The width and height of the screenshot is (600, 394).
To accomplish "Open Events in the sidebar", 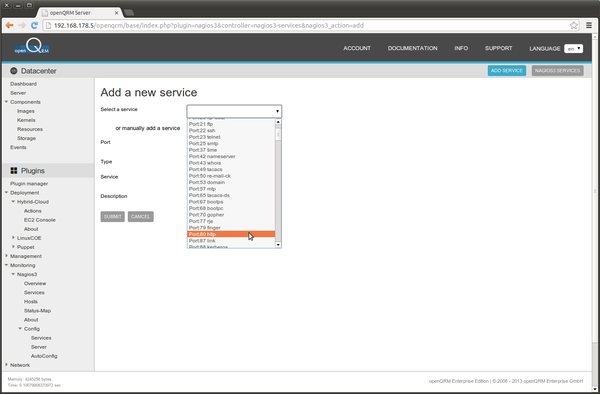I will (18, 147).
